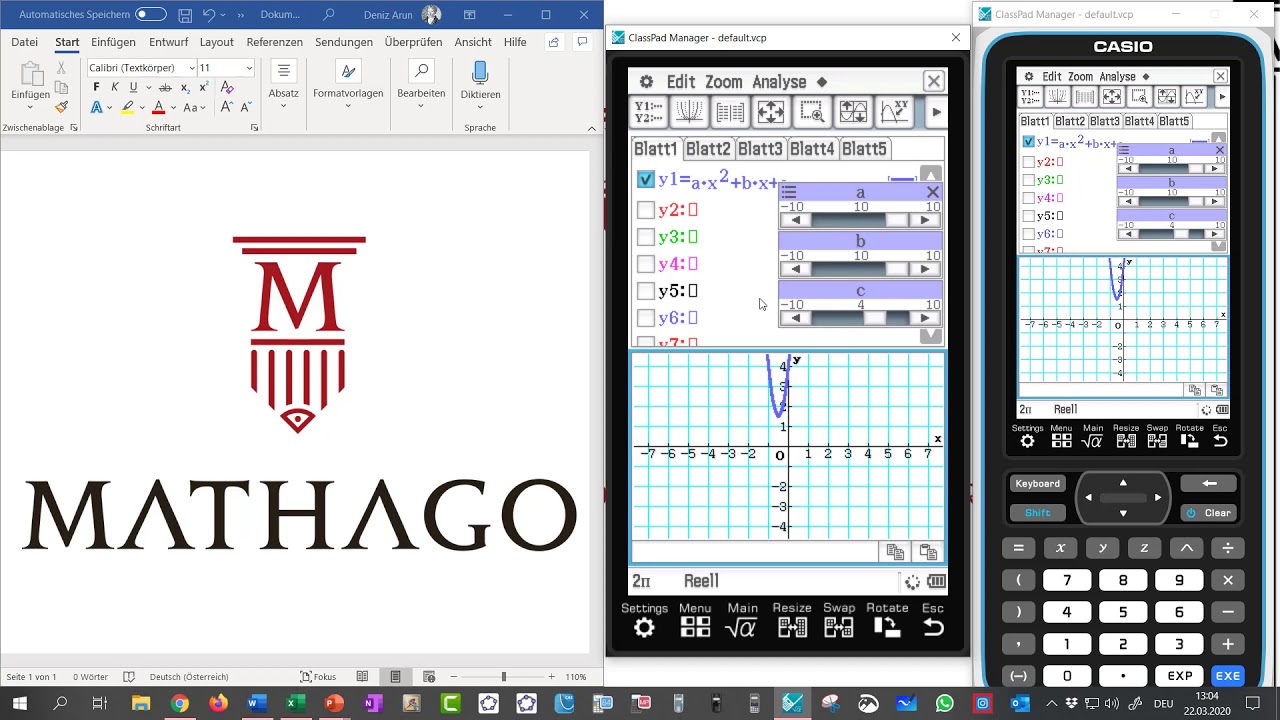Open Word search magnifier in title bar

(x=329, y=15)
